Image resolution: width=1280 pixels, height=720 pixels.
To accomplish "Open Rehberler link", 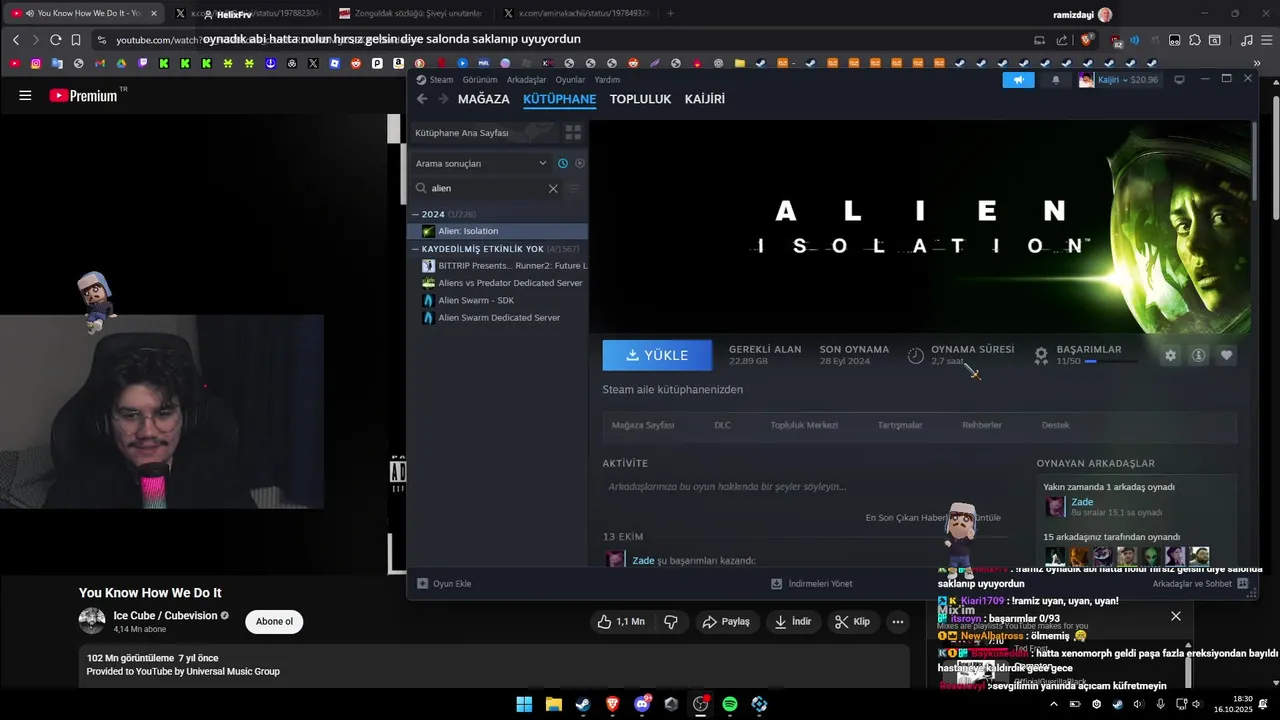I will tap(982, 425).
